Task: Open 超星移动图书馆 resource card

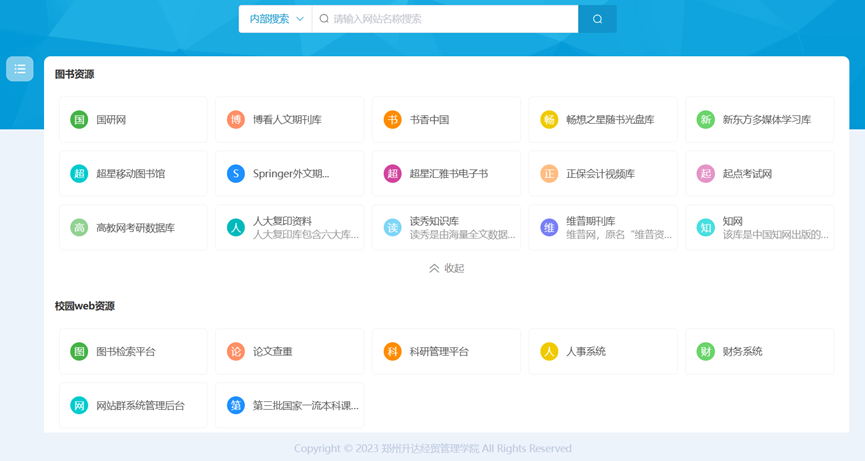Action: (132, 174)
